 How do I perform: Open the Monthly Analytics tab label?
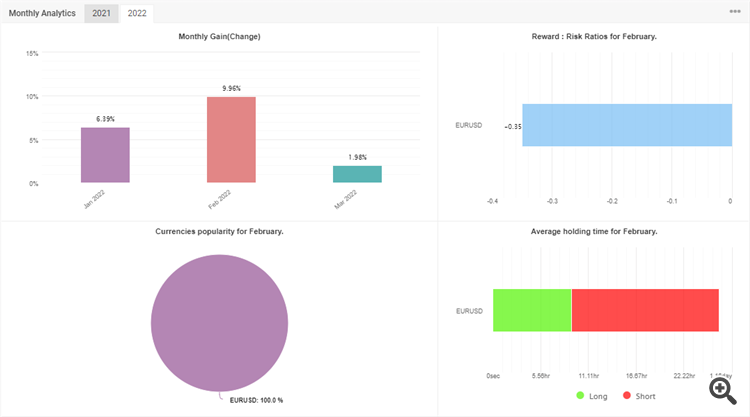click(x=42, y=13)
